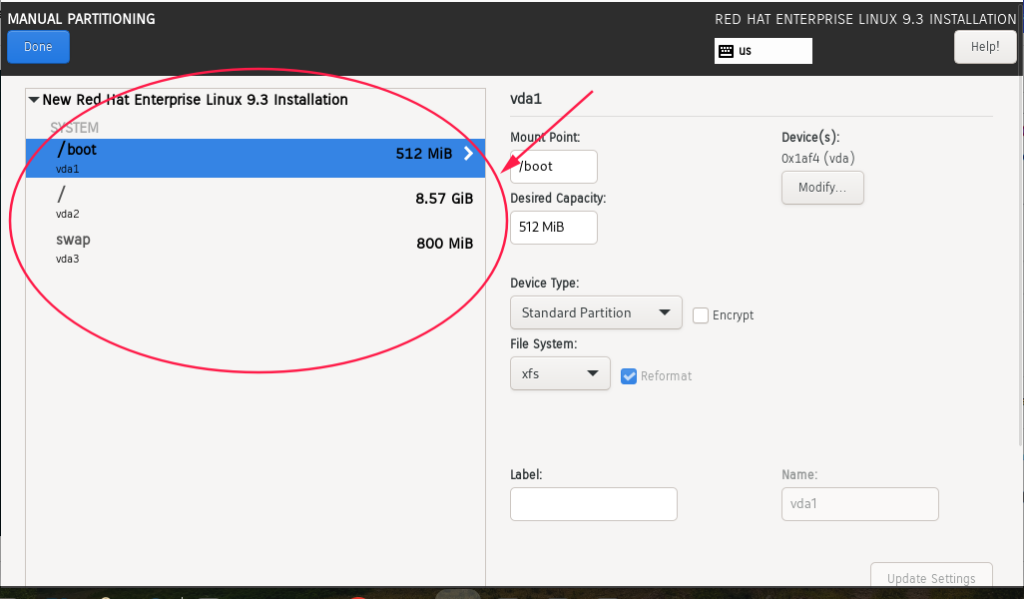
Task: Click the Done button
Action: coord(37,46)
